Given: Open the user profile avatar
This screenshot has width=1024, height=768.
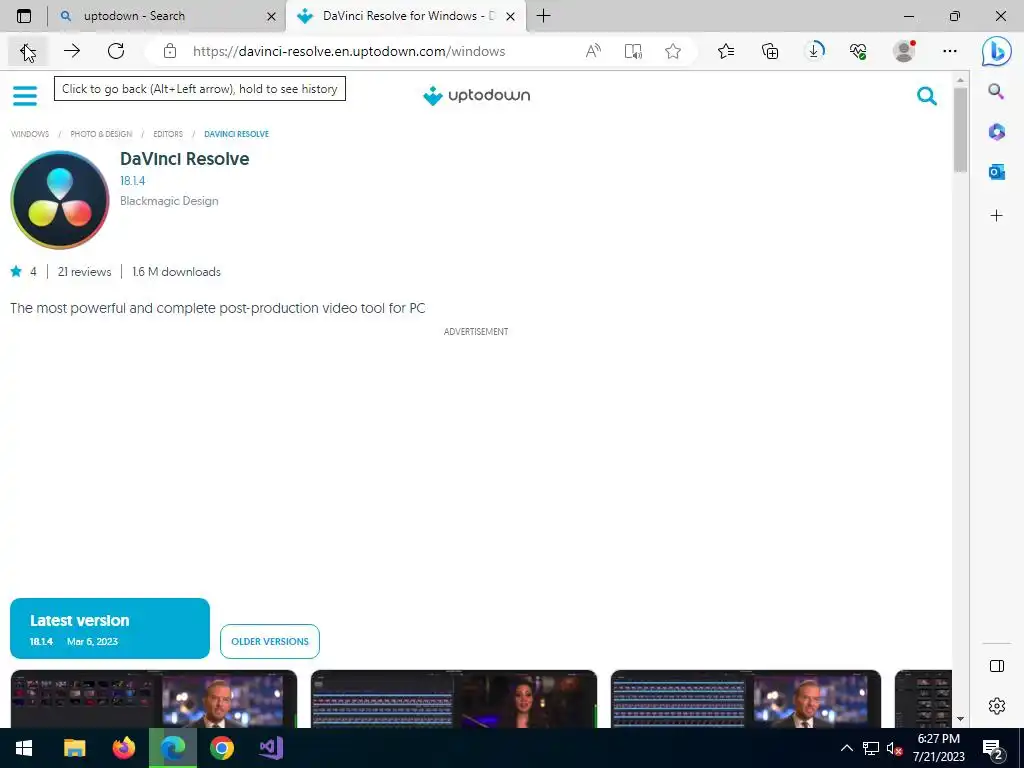Looking at the screenshot, I should point(904,51).
